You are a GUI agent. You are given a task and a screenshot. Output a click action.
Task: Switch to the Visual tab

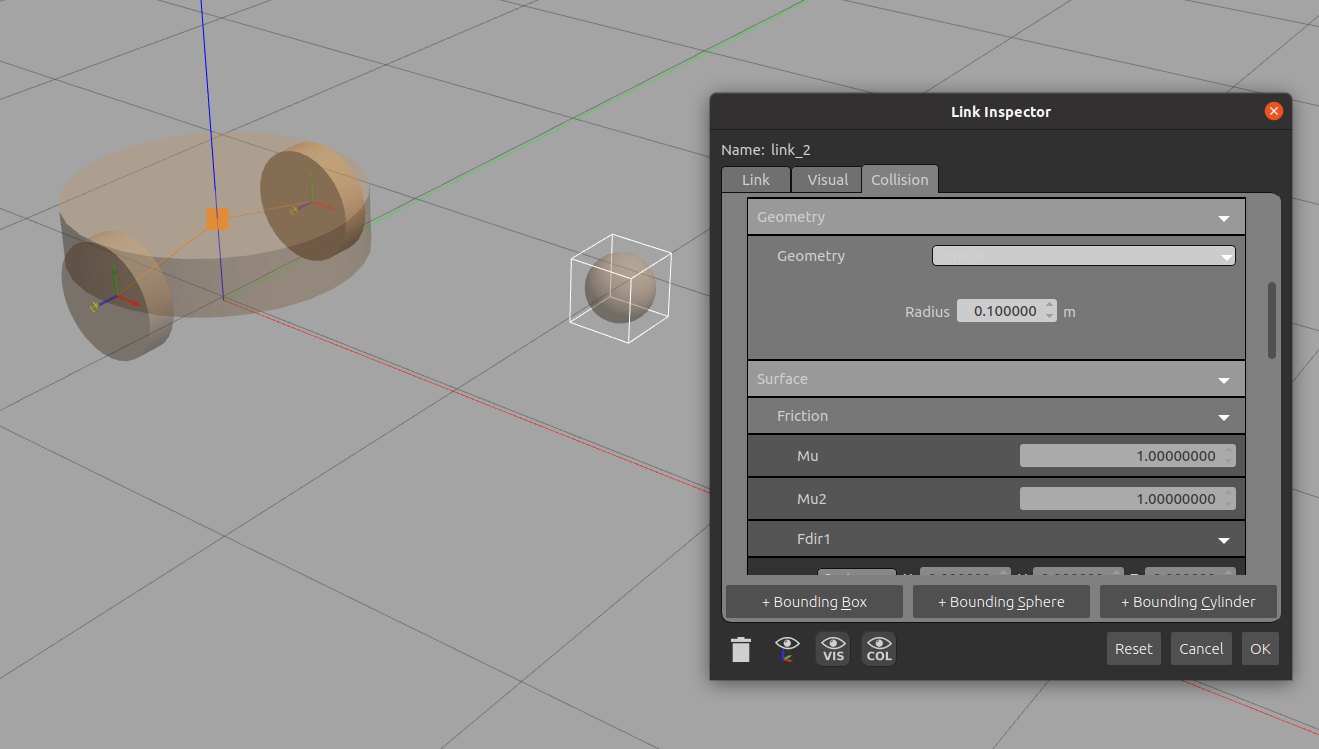point(827,180)
